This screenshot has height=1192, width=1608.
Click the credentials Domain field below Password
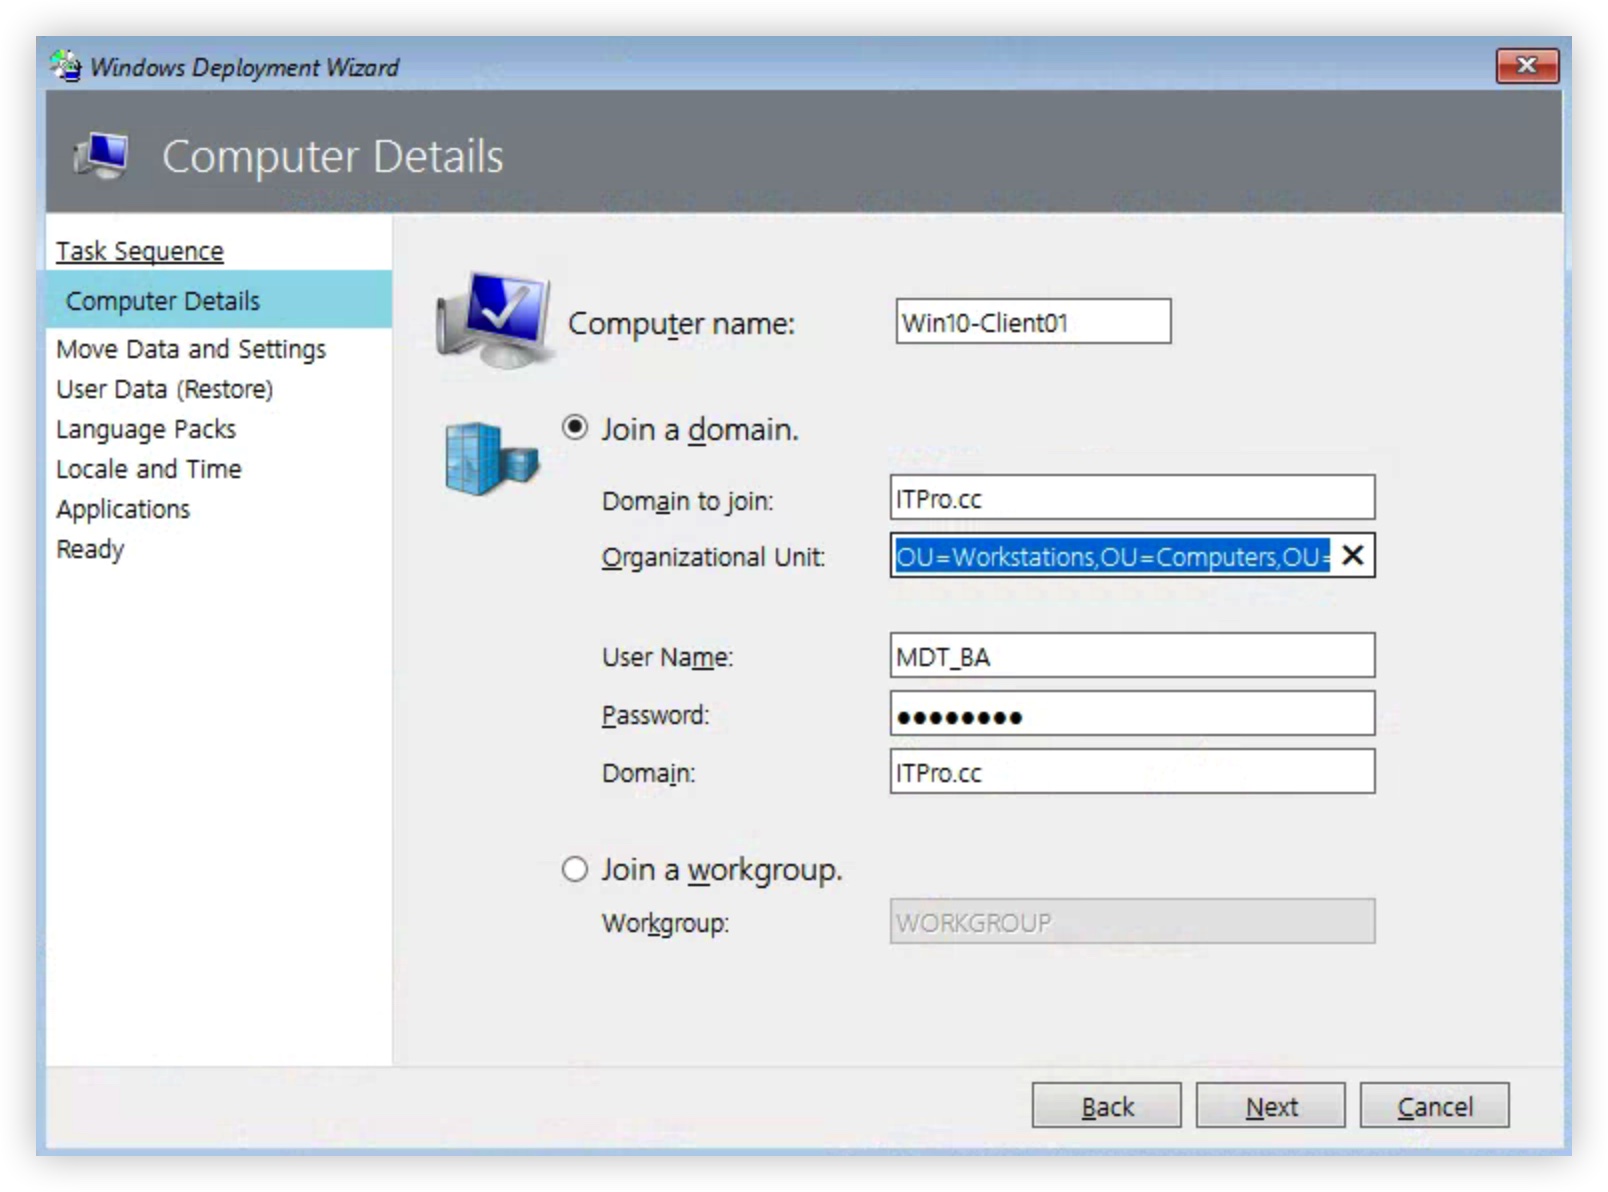[1131, 772]
